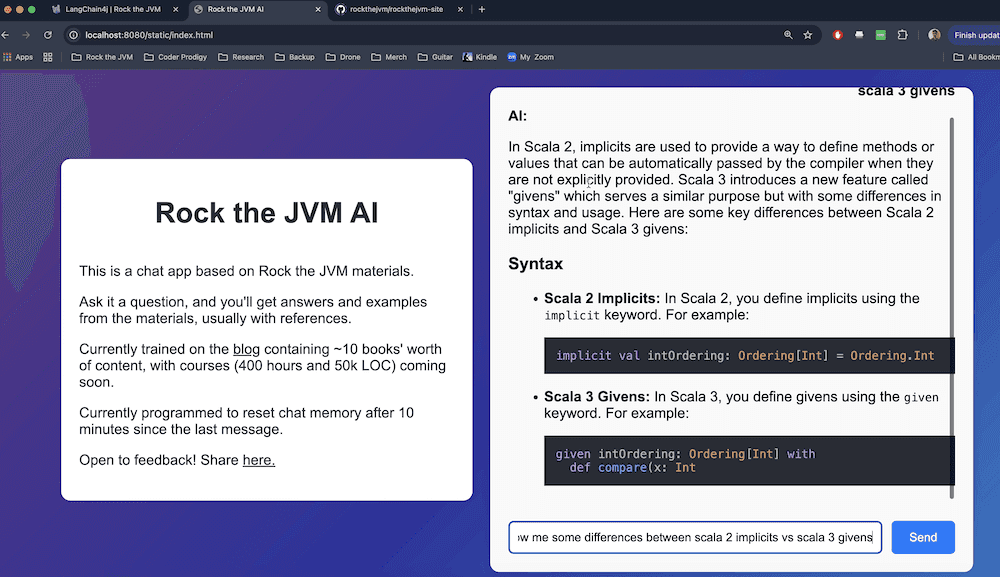Open the Extensions puzzle-piece menu
Viewport: 1000px width, 577px height.
902,35
